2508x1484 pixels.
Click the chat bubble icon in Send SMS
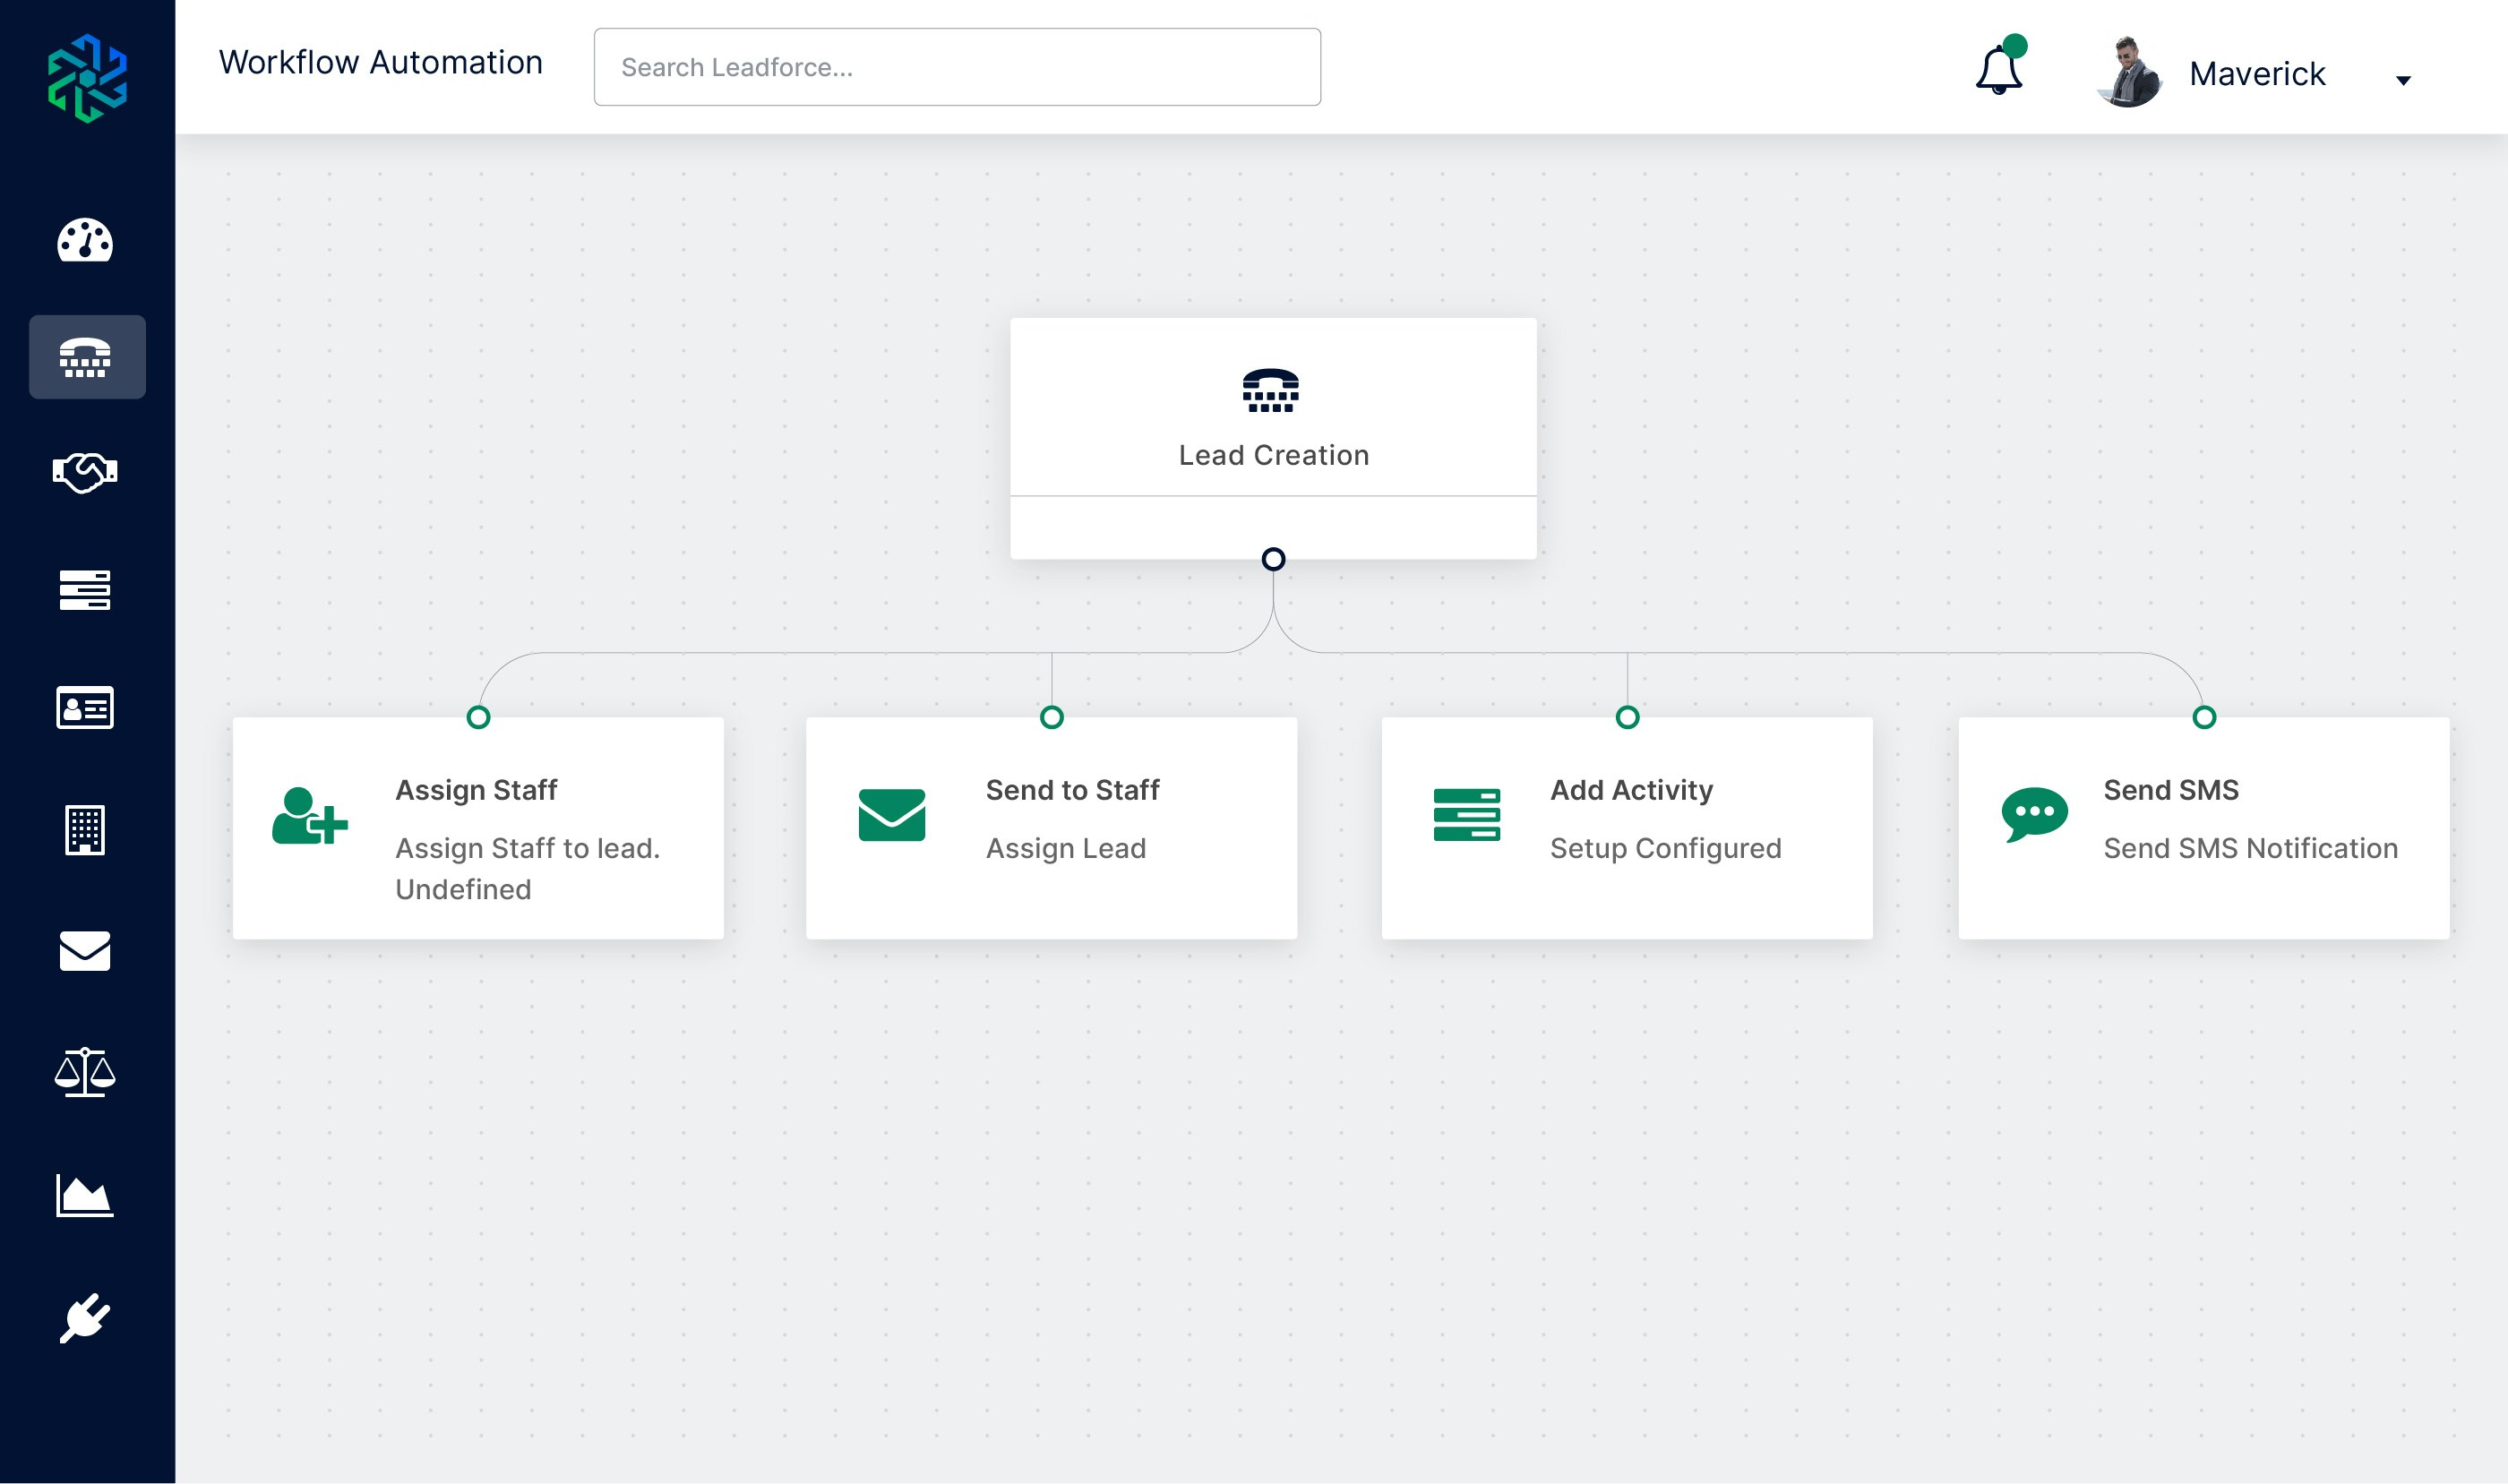[x=2035, y=815]
